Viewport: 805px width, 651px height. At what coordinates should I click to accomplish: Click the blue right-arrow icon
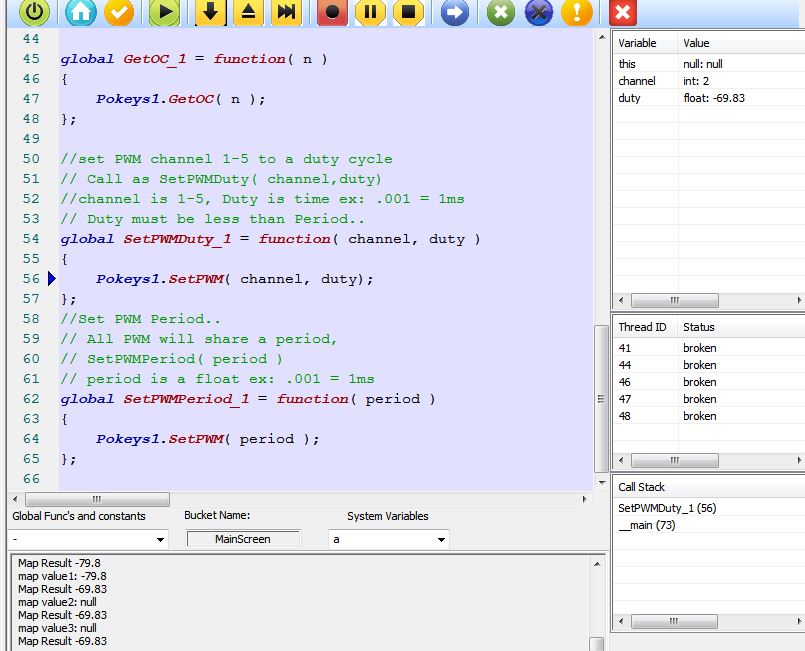[x=454, y=12]
